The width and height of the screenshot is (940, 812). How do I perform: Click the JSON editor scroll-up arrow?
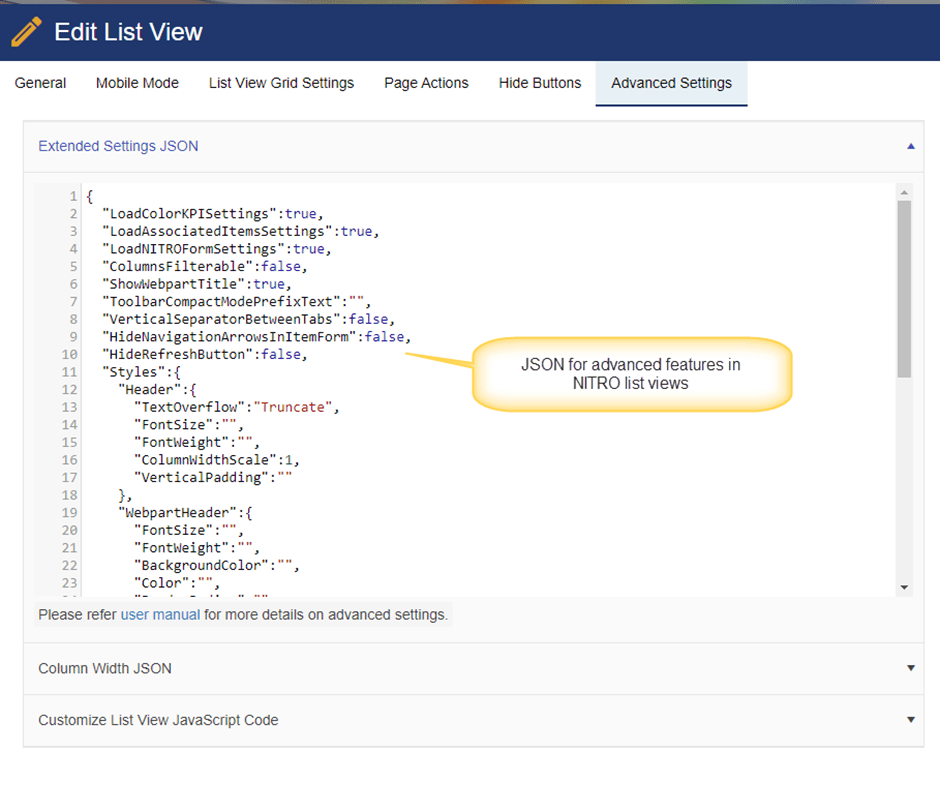pos(904,192)
